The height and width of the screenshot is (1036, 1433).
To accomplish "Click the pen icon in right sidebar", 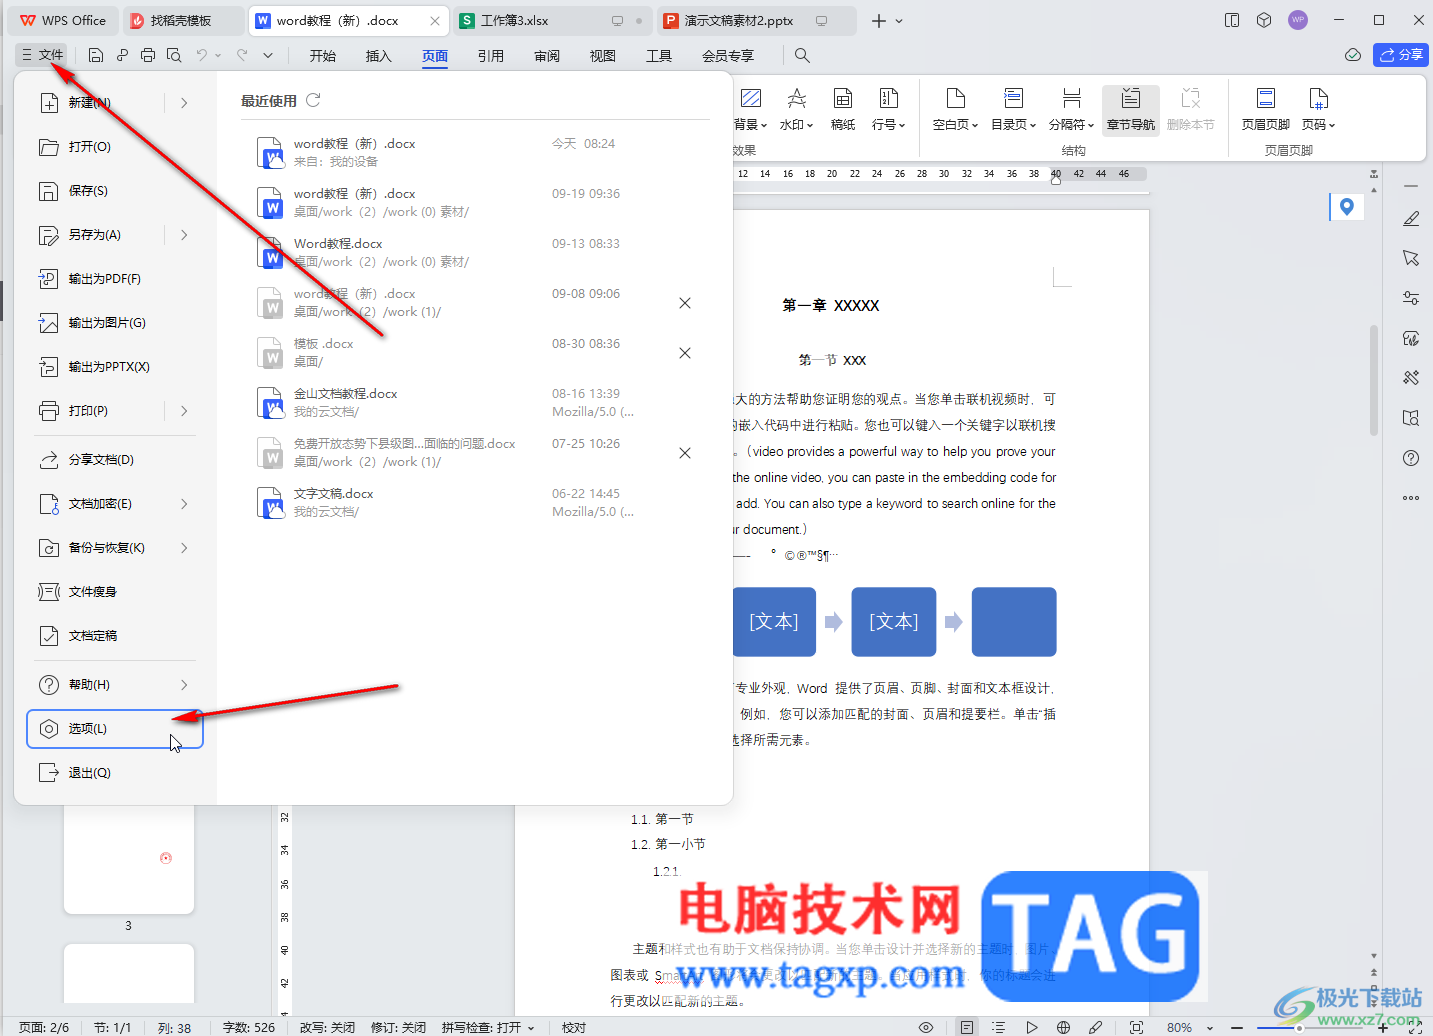I will [x=1411, y=218].
